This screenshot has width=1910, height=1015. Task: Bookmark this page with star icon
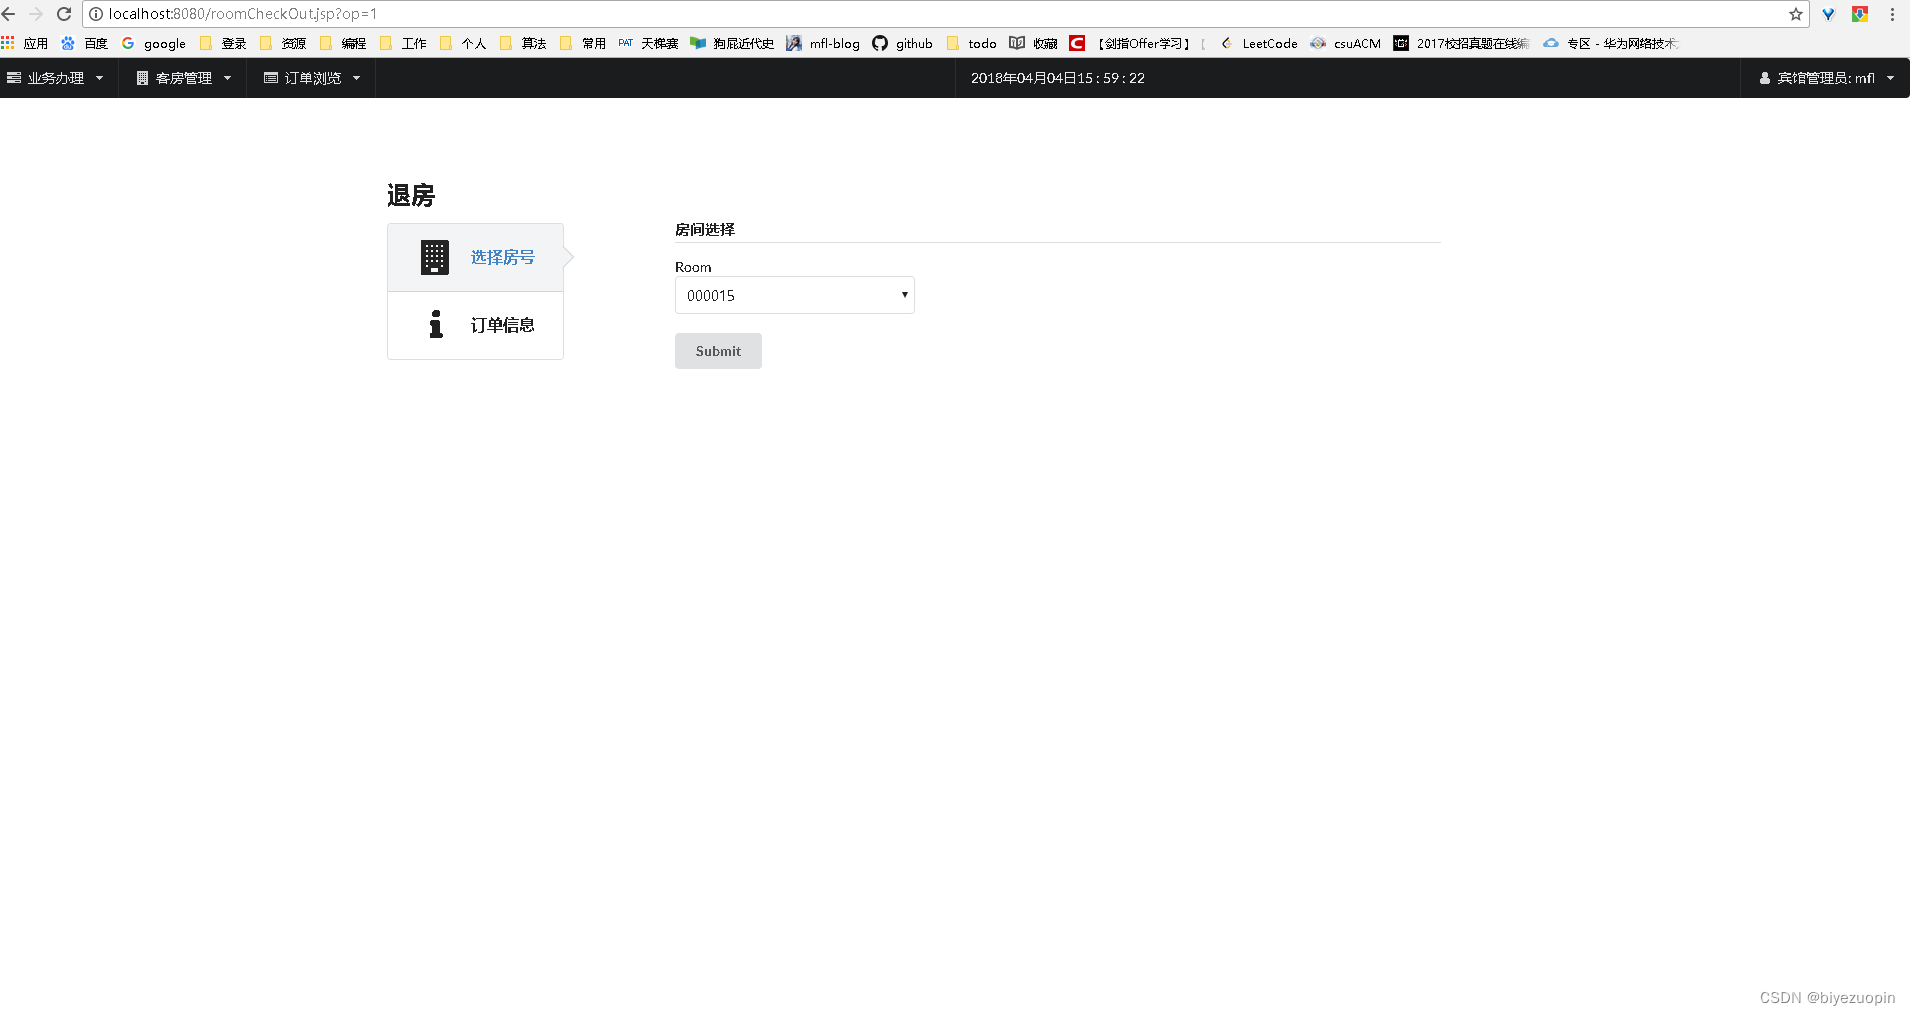1796,14
